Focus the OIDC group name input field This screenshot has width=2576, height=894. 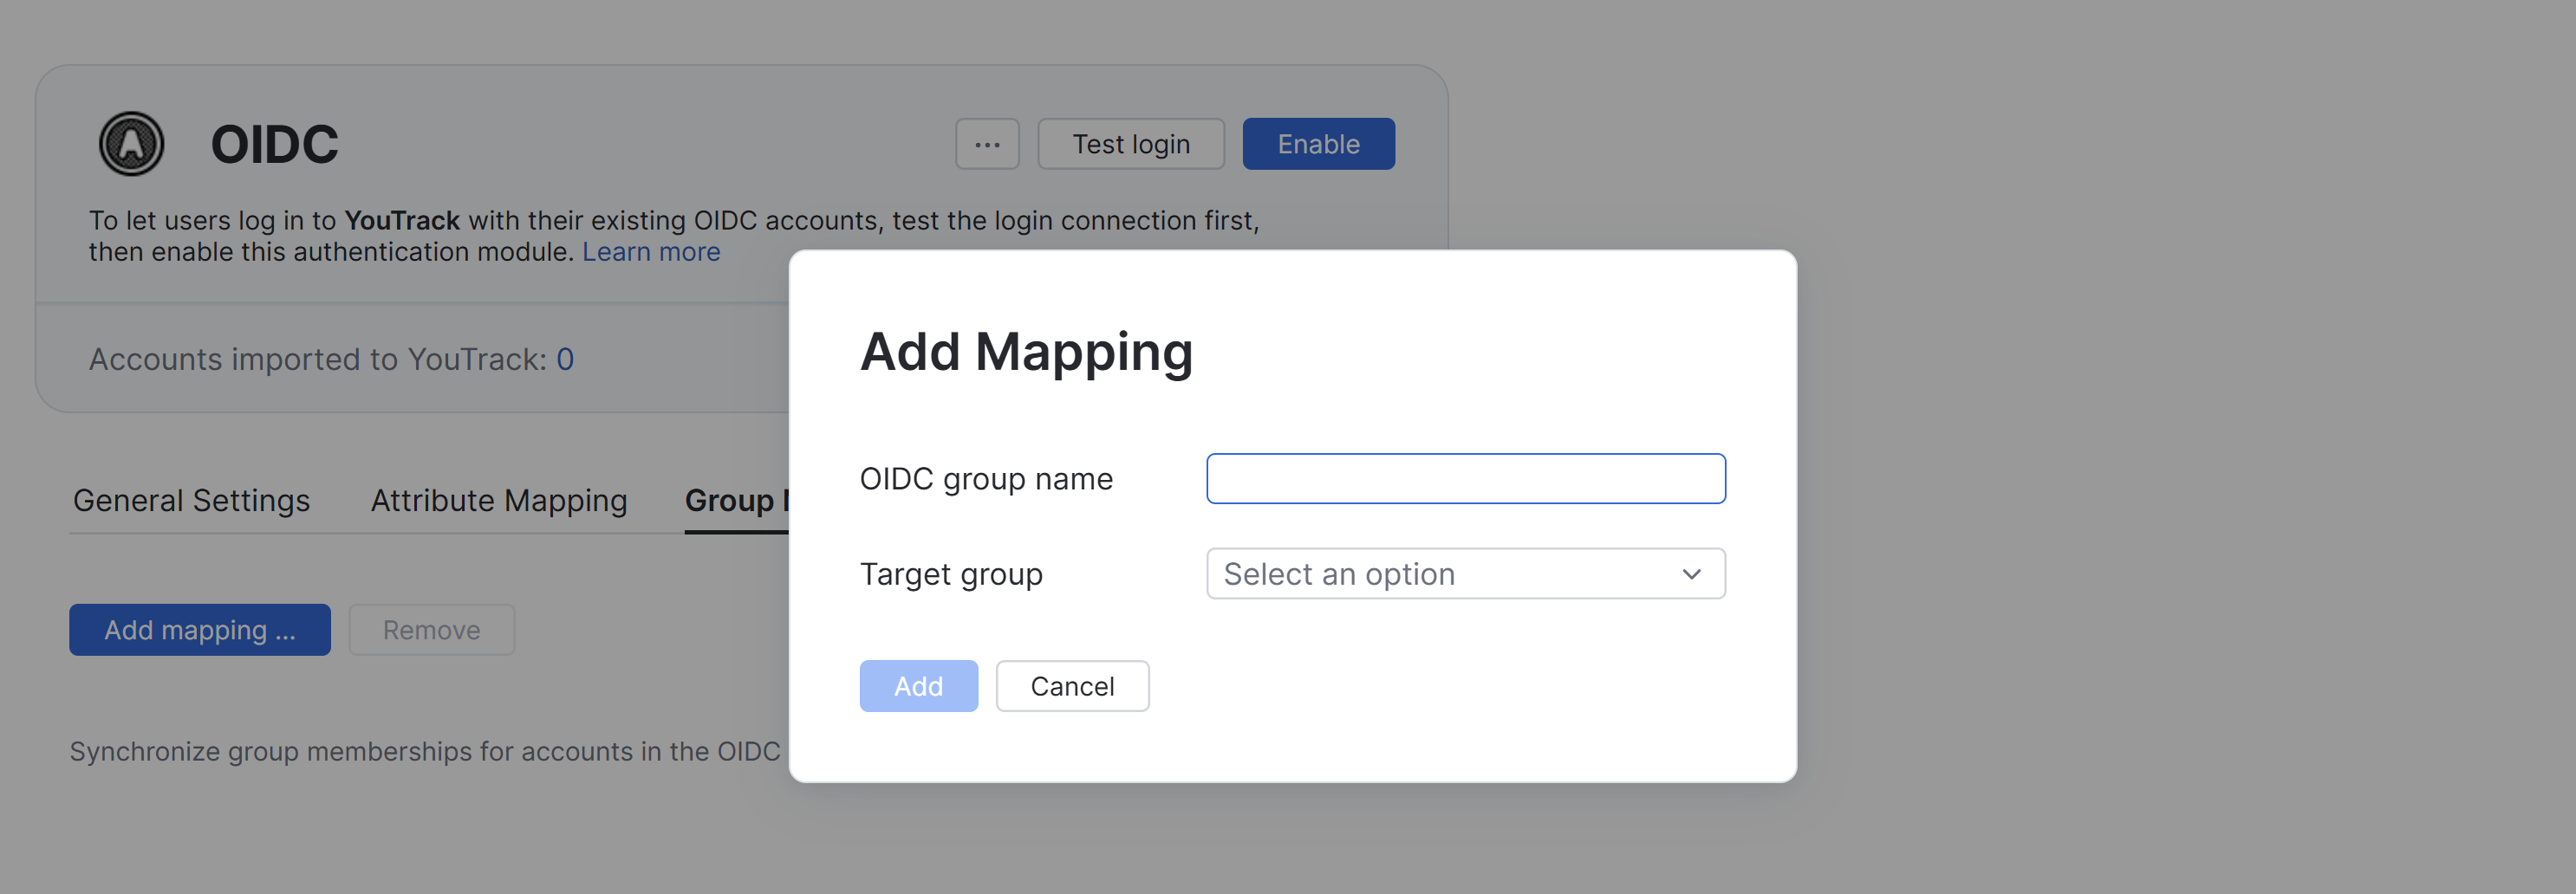click(x=1465, y=478)
